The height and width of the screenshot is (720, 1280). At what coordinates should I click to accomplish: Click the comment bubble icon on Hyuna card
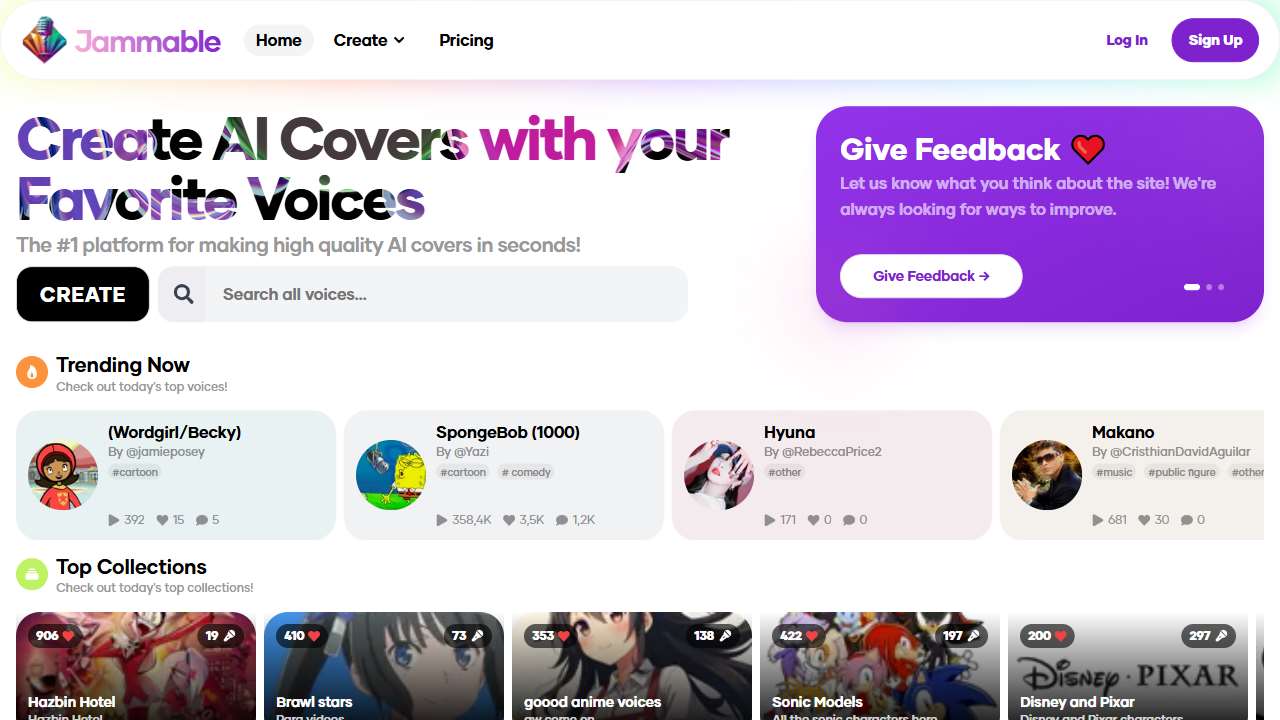click(849, 520)
